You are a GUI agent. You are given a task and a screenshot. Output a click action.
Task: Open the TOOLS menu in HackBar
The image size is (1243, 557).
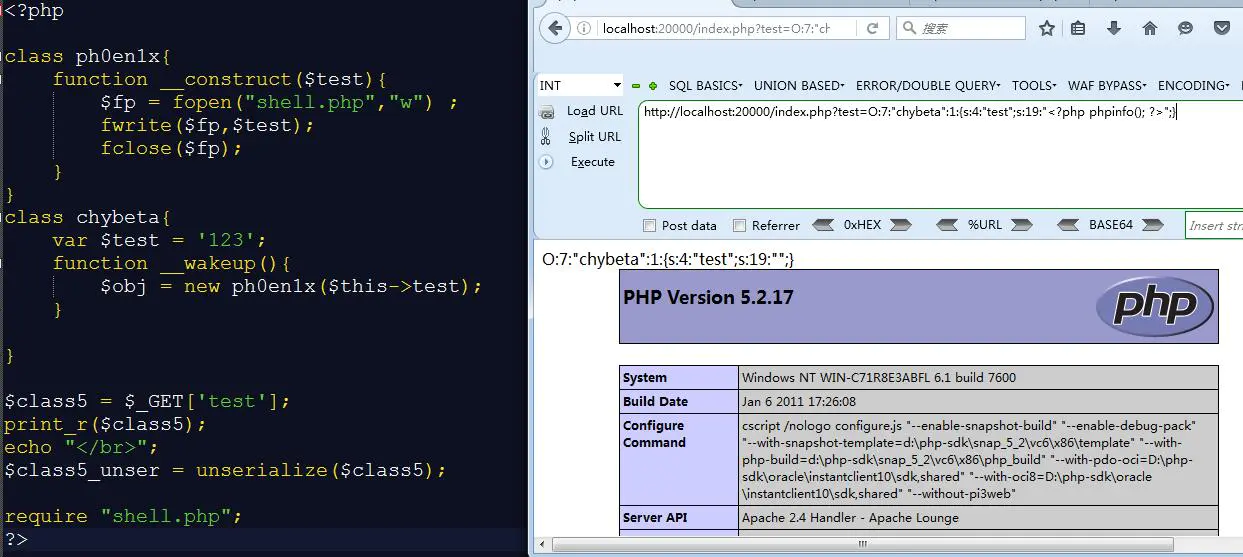click(1036, 86)
